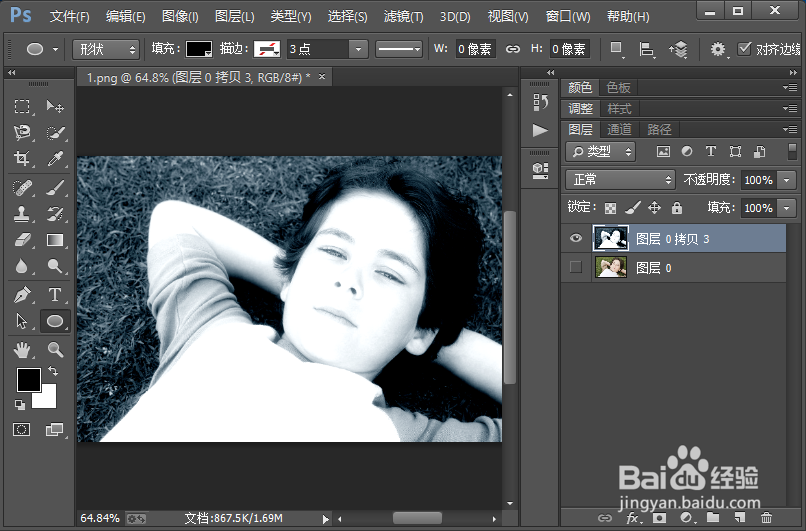Click the W width input field
806x531 pixels.
[474, 49]
